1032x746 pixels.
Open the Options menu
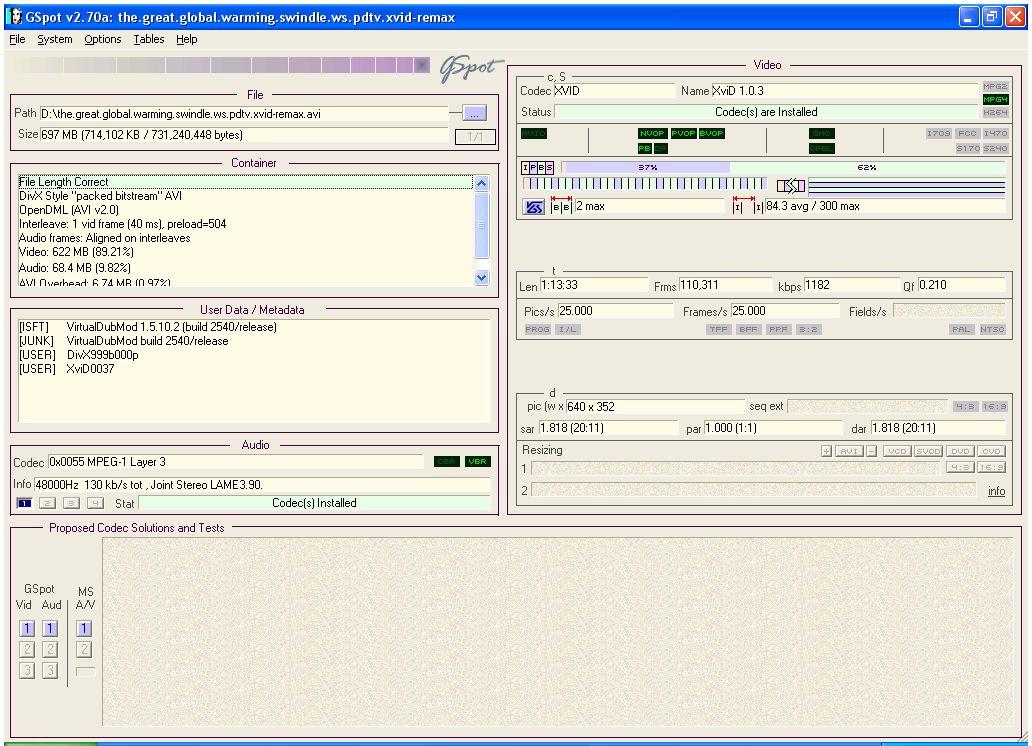coord(103,40)
